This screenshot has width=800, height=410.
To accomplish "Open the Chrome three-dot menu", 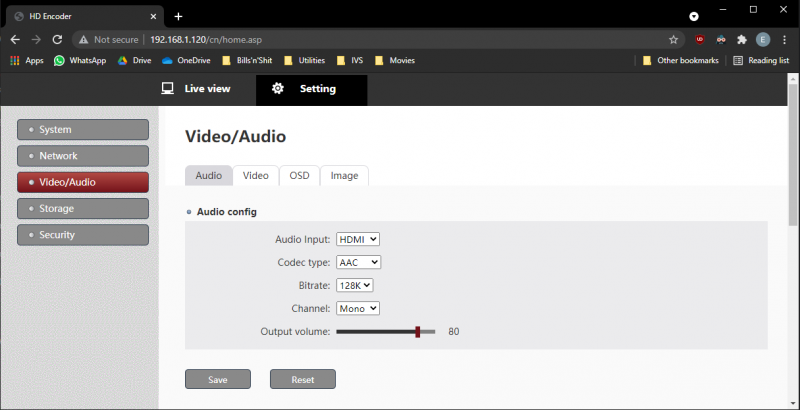I will click(785, 39).
